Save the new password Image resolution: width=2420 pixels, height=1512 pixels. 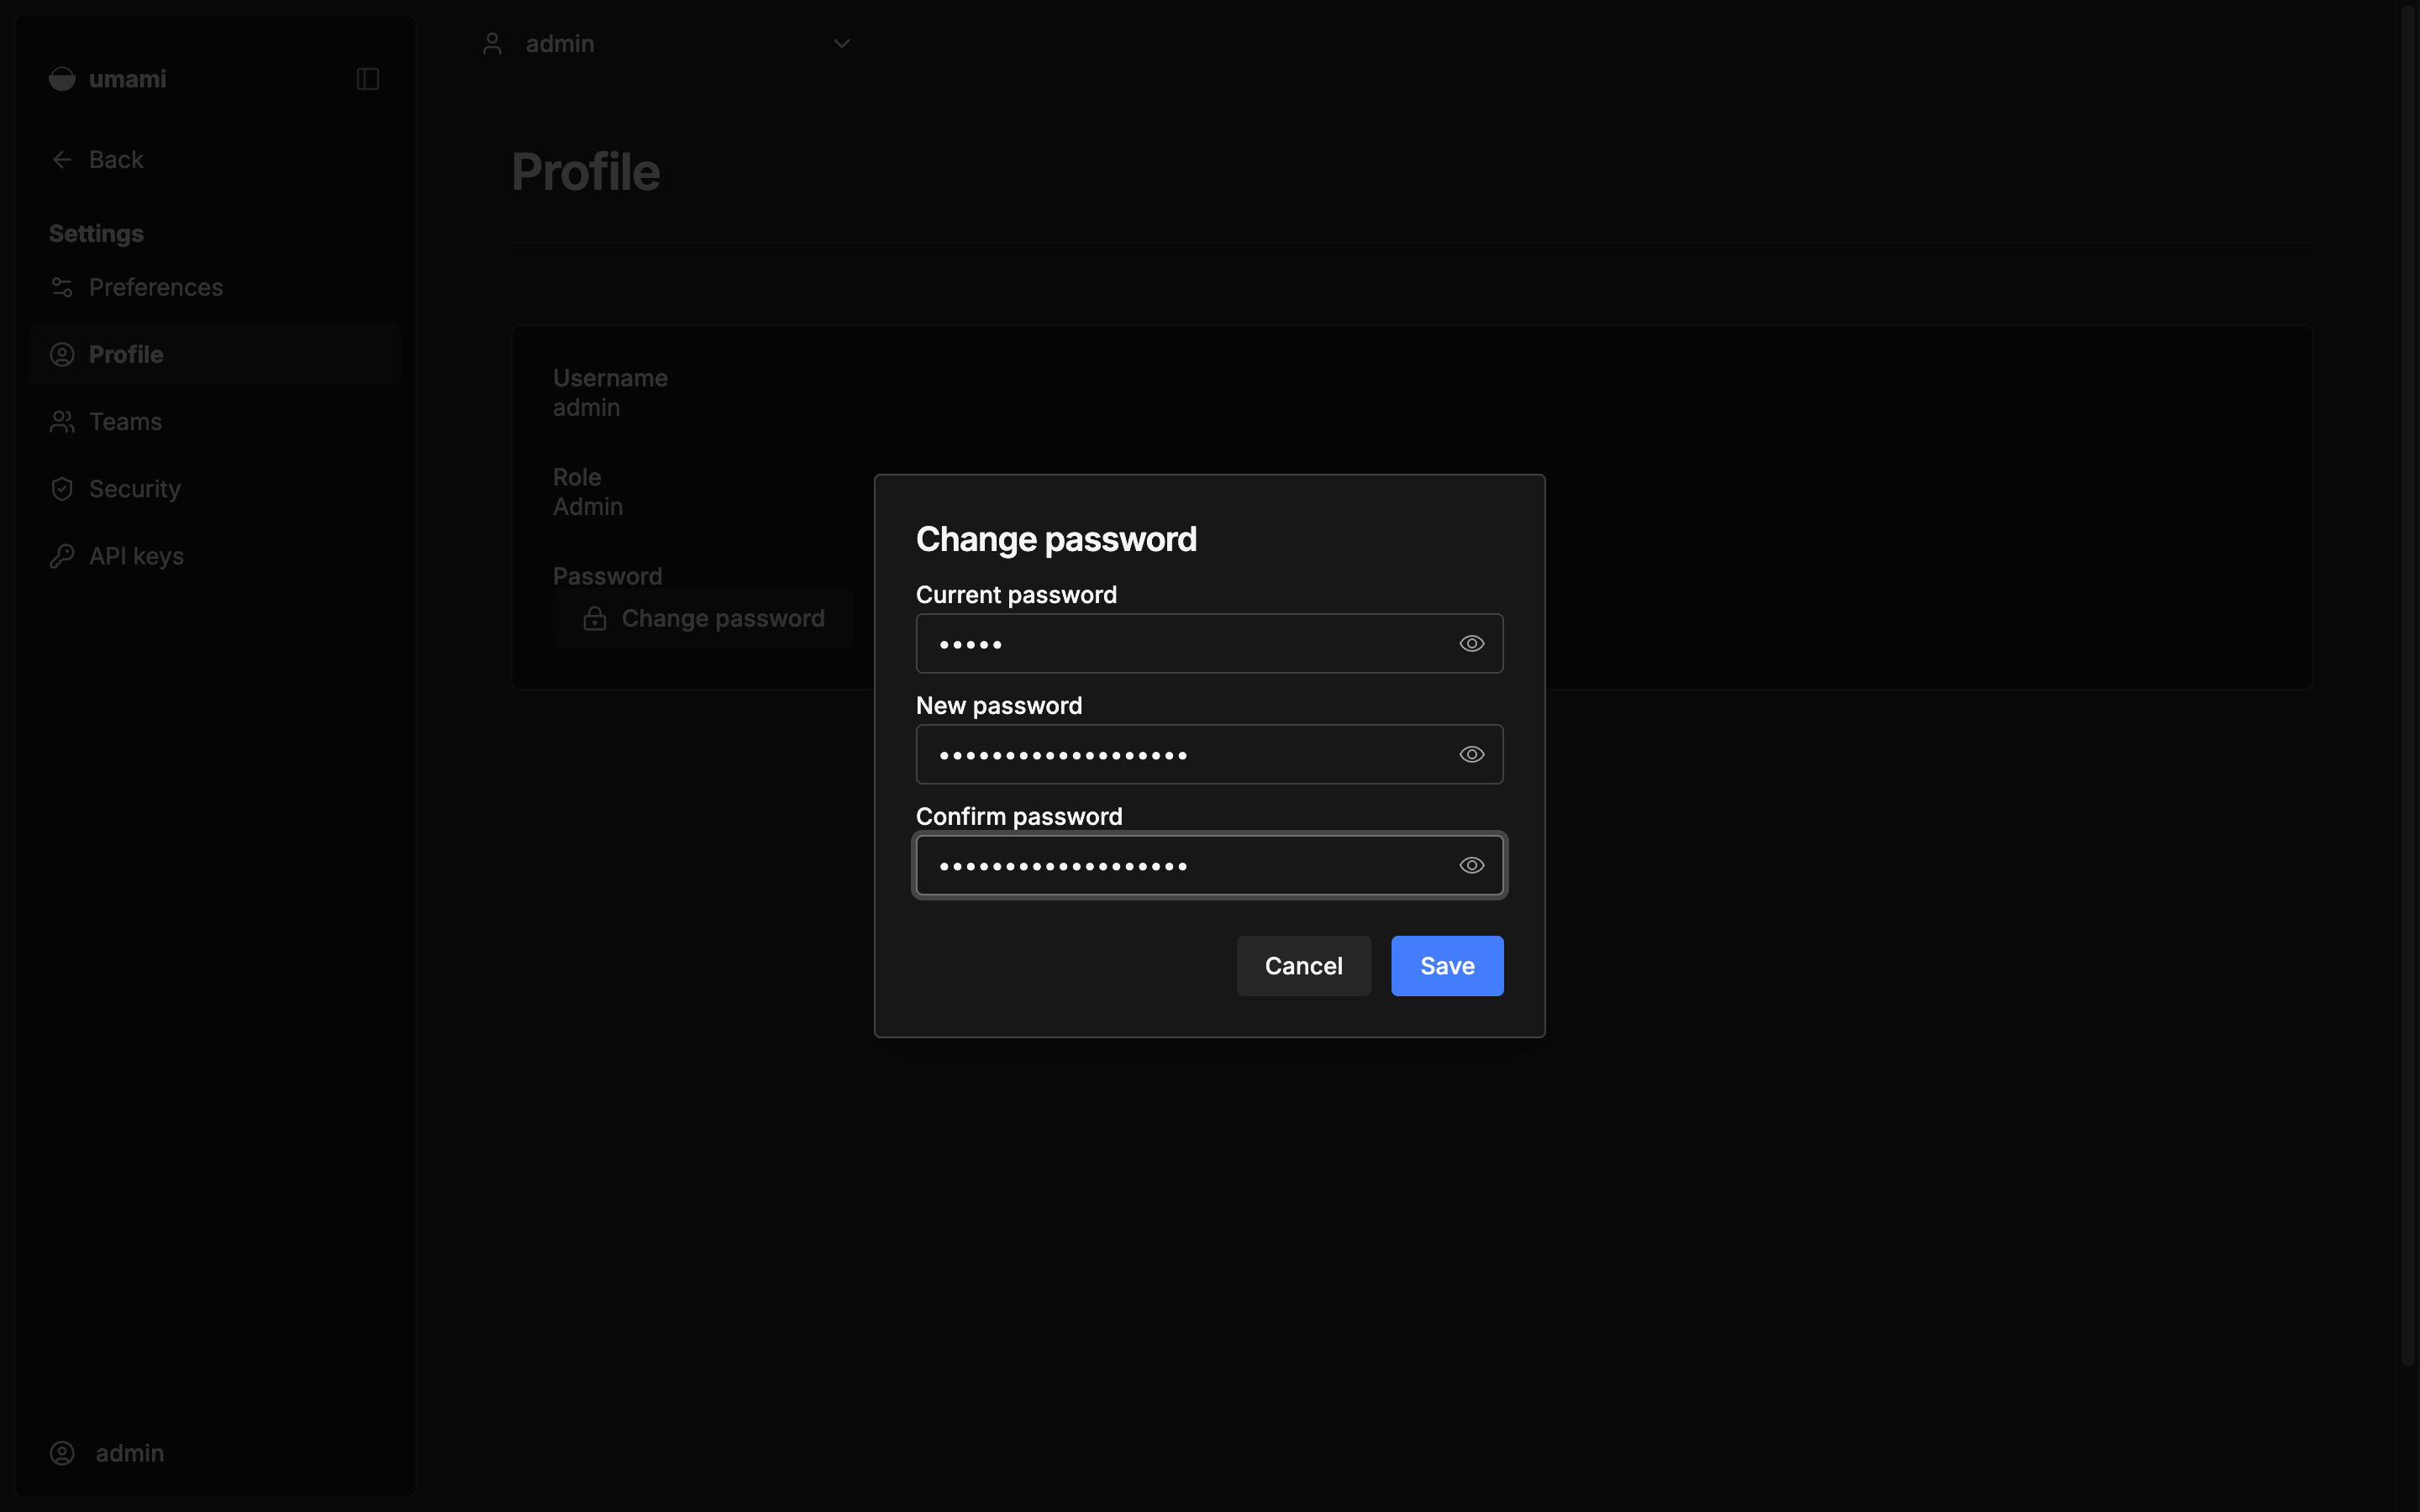[x=1447, y=966]
